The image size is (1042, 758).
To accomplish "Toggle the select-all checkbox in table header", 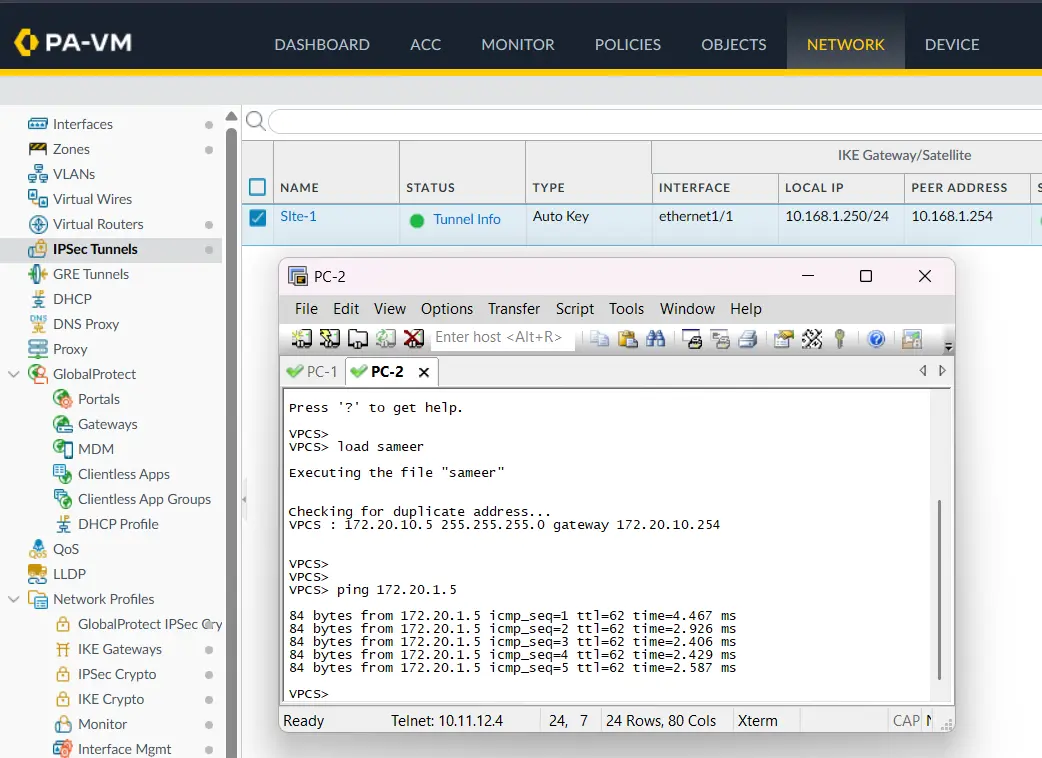I will [x=257, y=187].
